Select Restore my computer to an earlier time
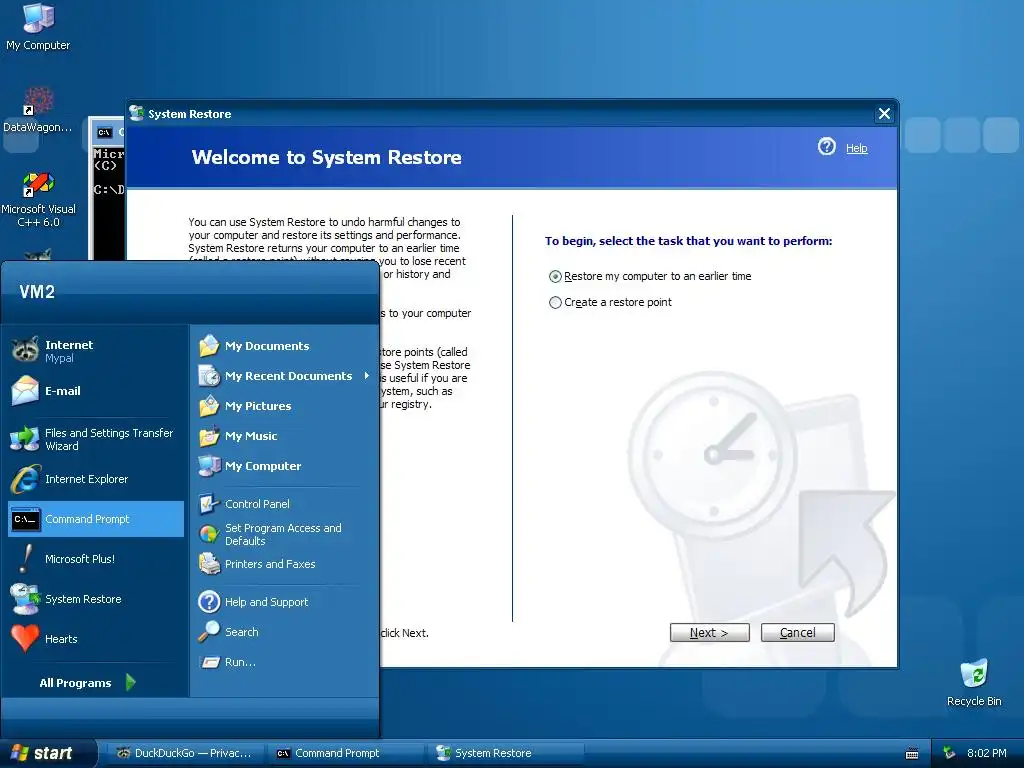 (x=555, y=276)
